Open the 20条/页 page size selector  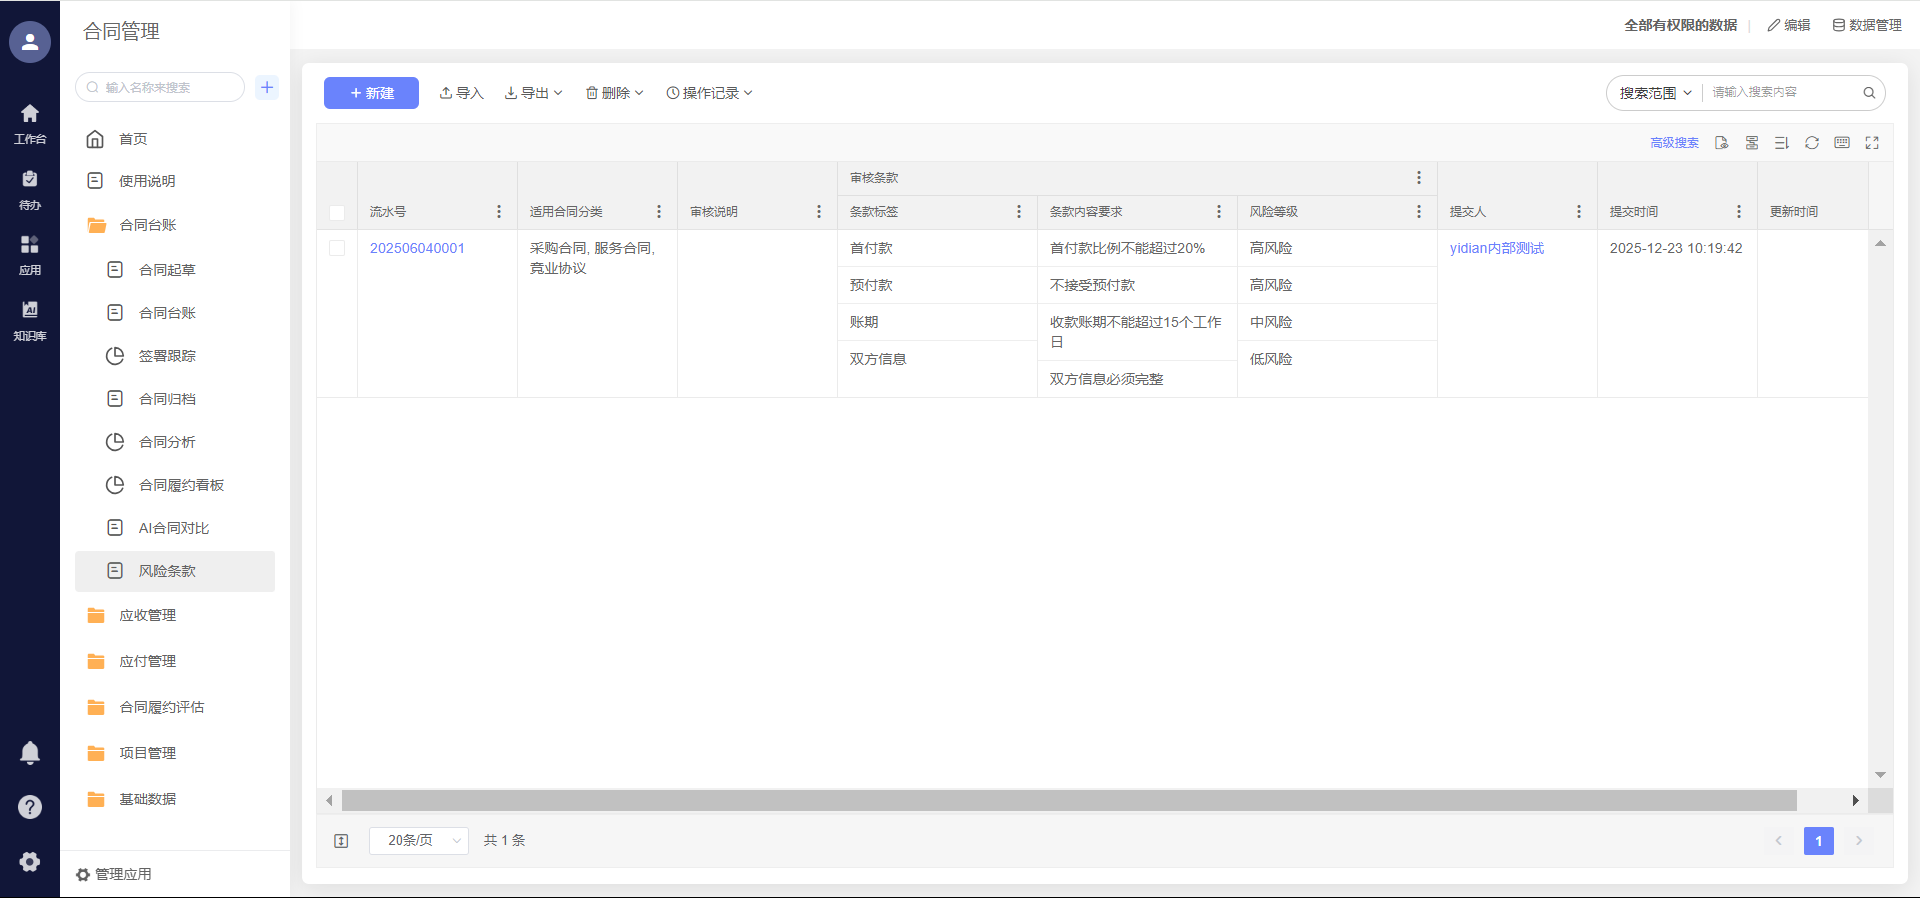coord(418,841)
